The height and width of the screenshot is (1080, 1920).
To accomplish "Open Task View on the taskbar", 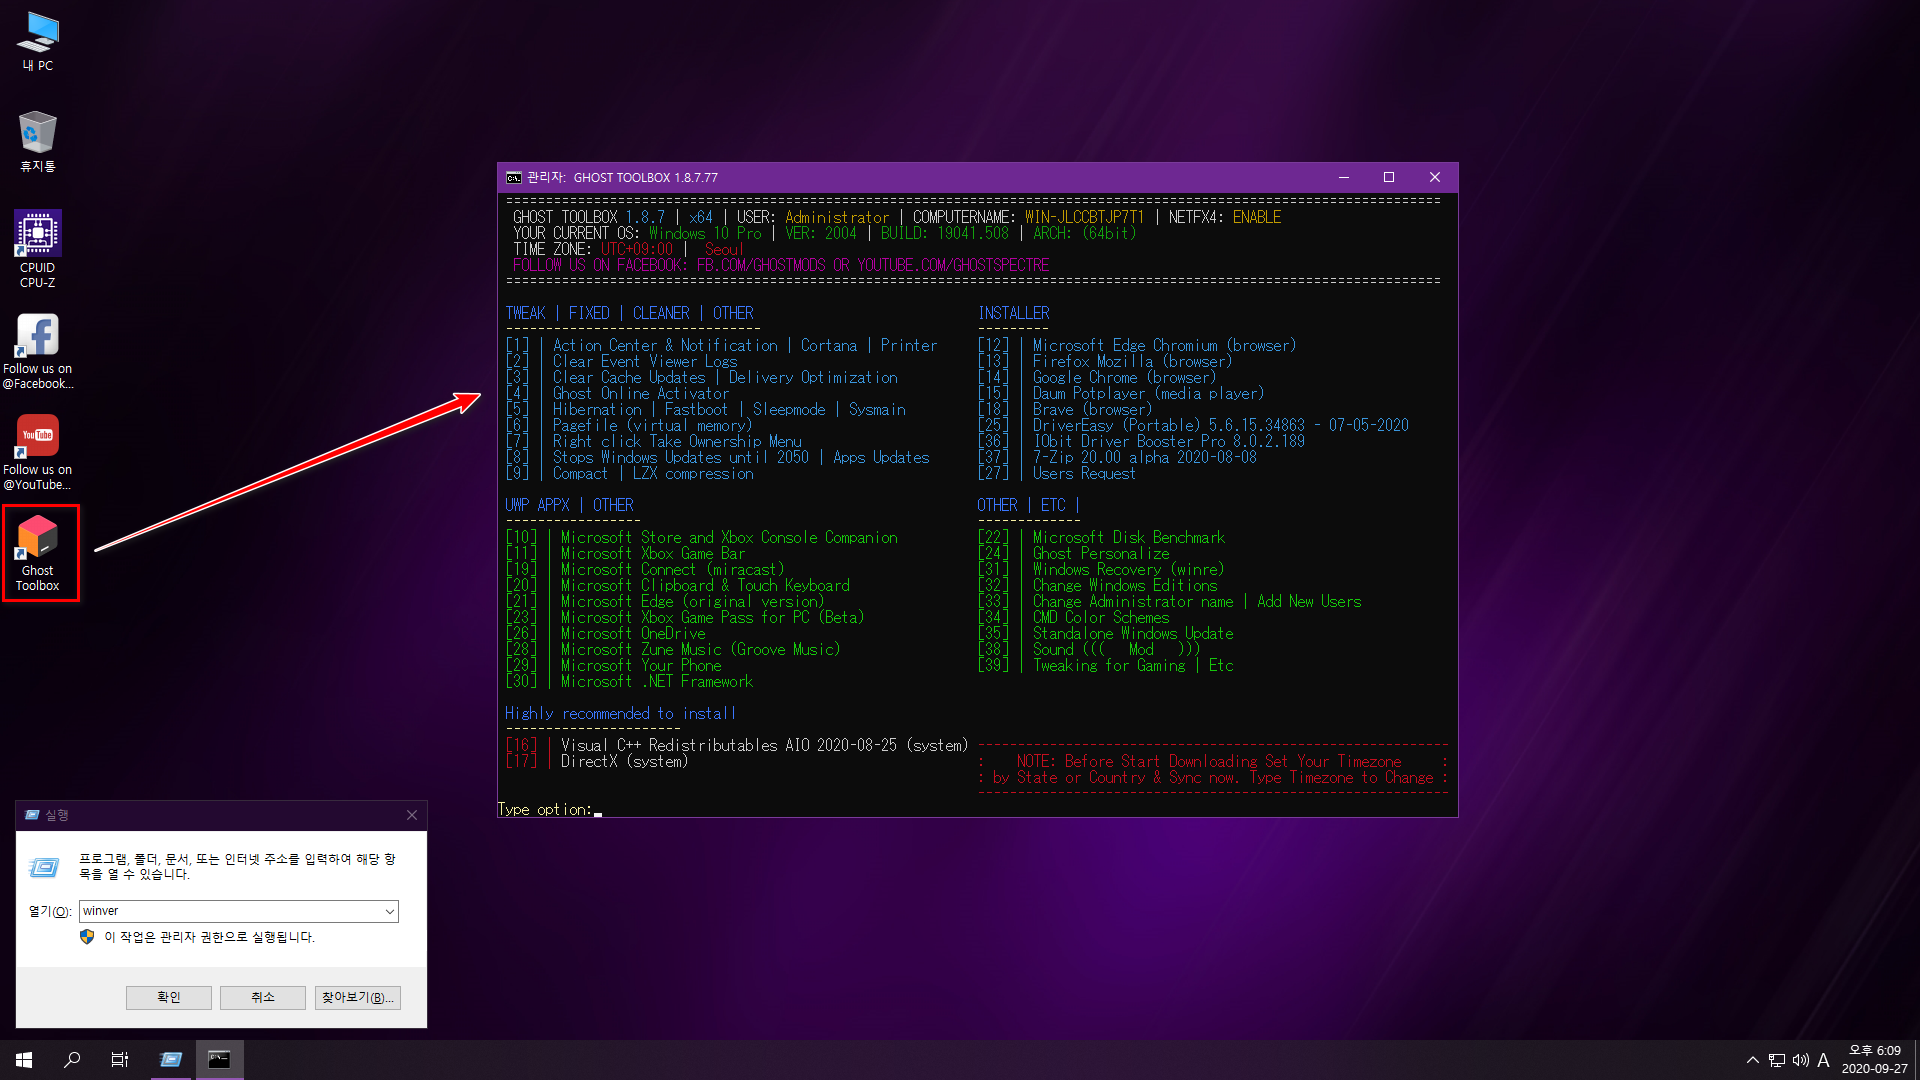I will (120, 1059).
